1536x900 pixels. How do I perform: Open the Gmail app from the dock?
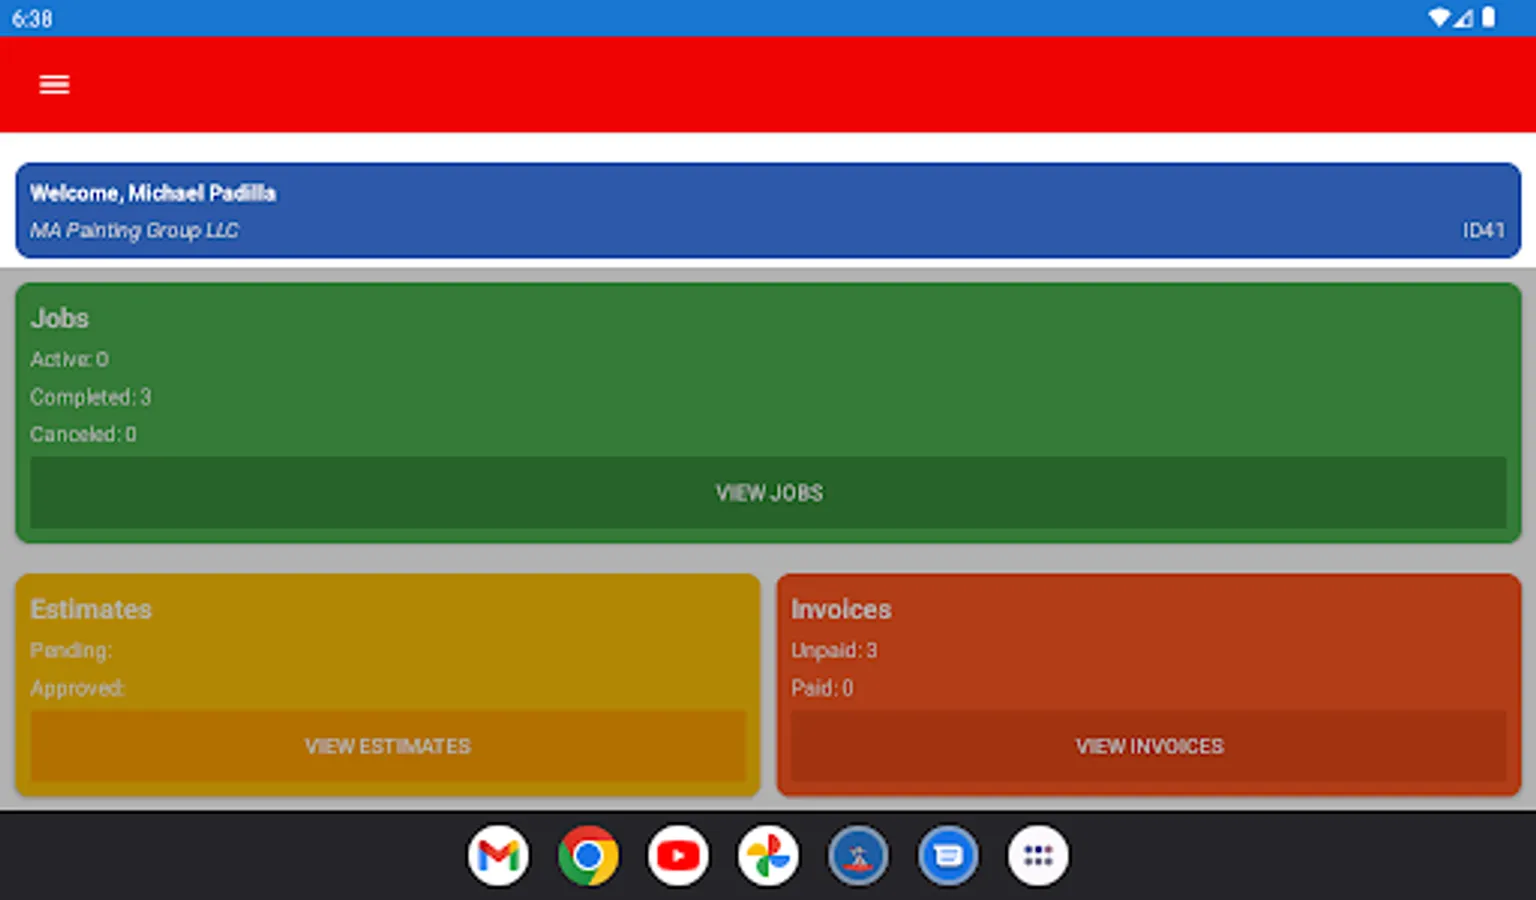[x=499, y=855]
